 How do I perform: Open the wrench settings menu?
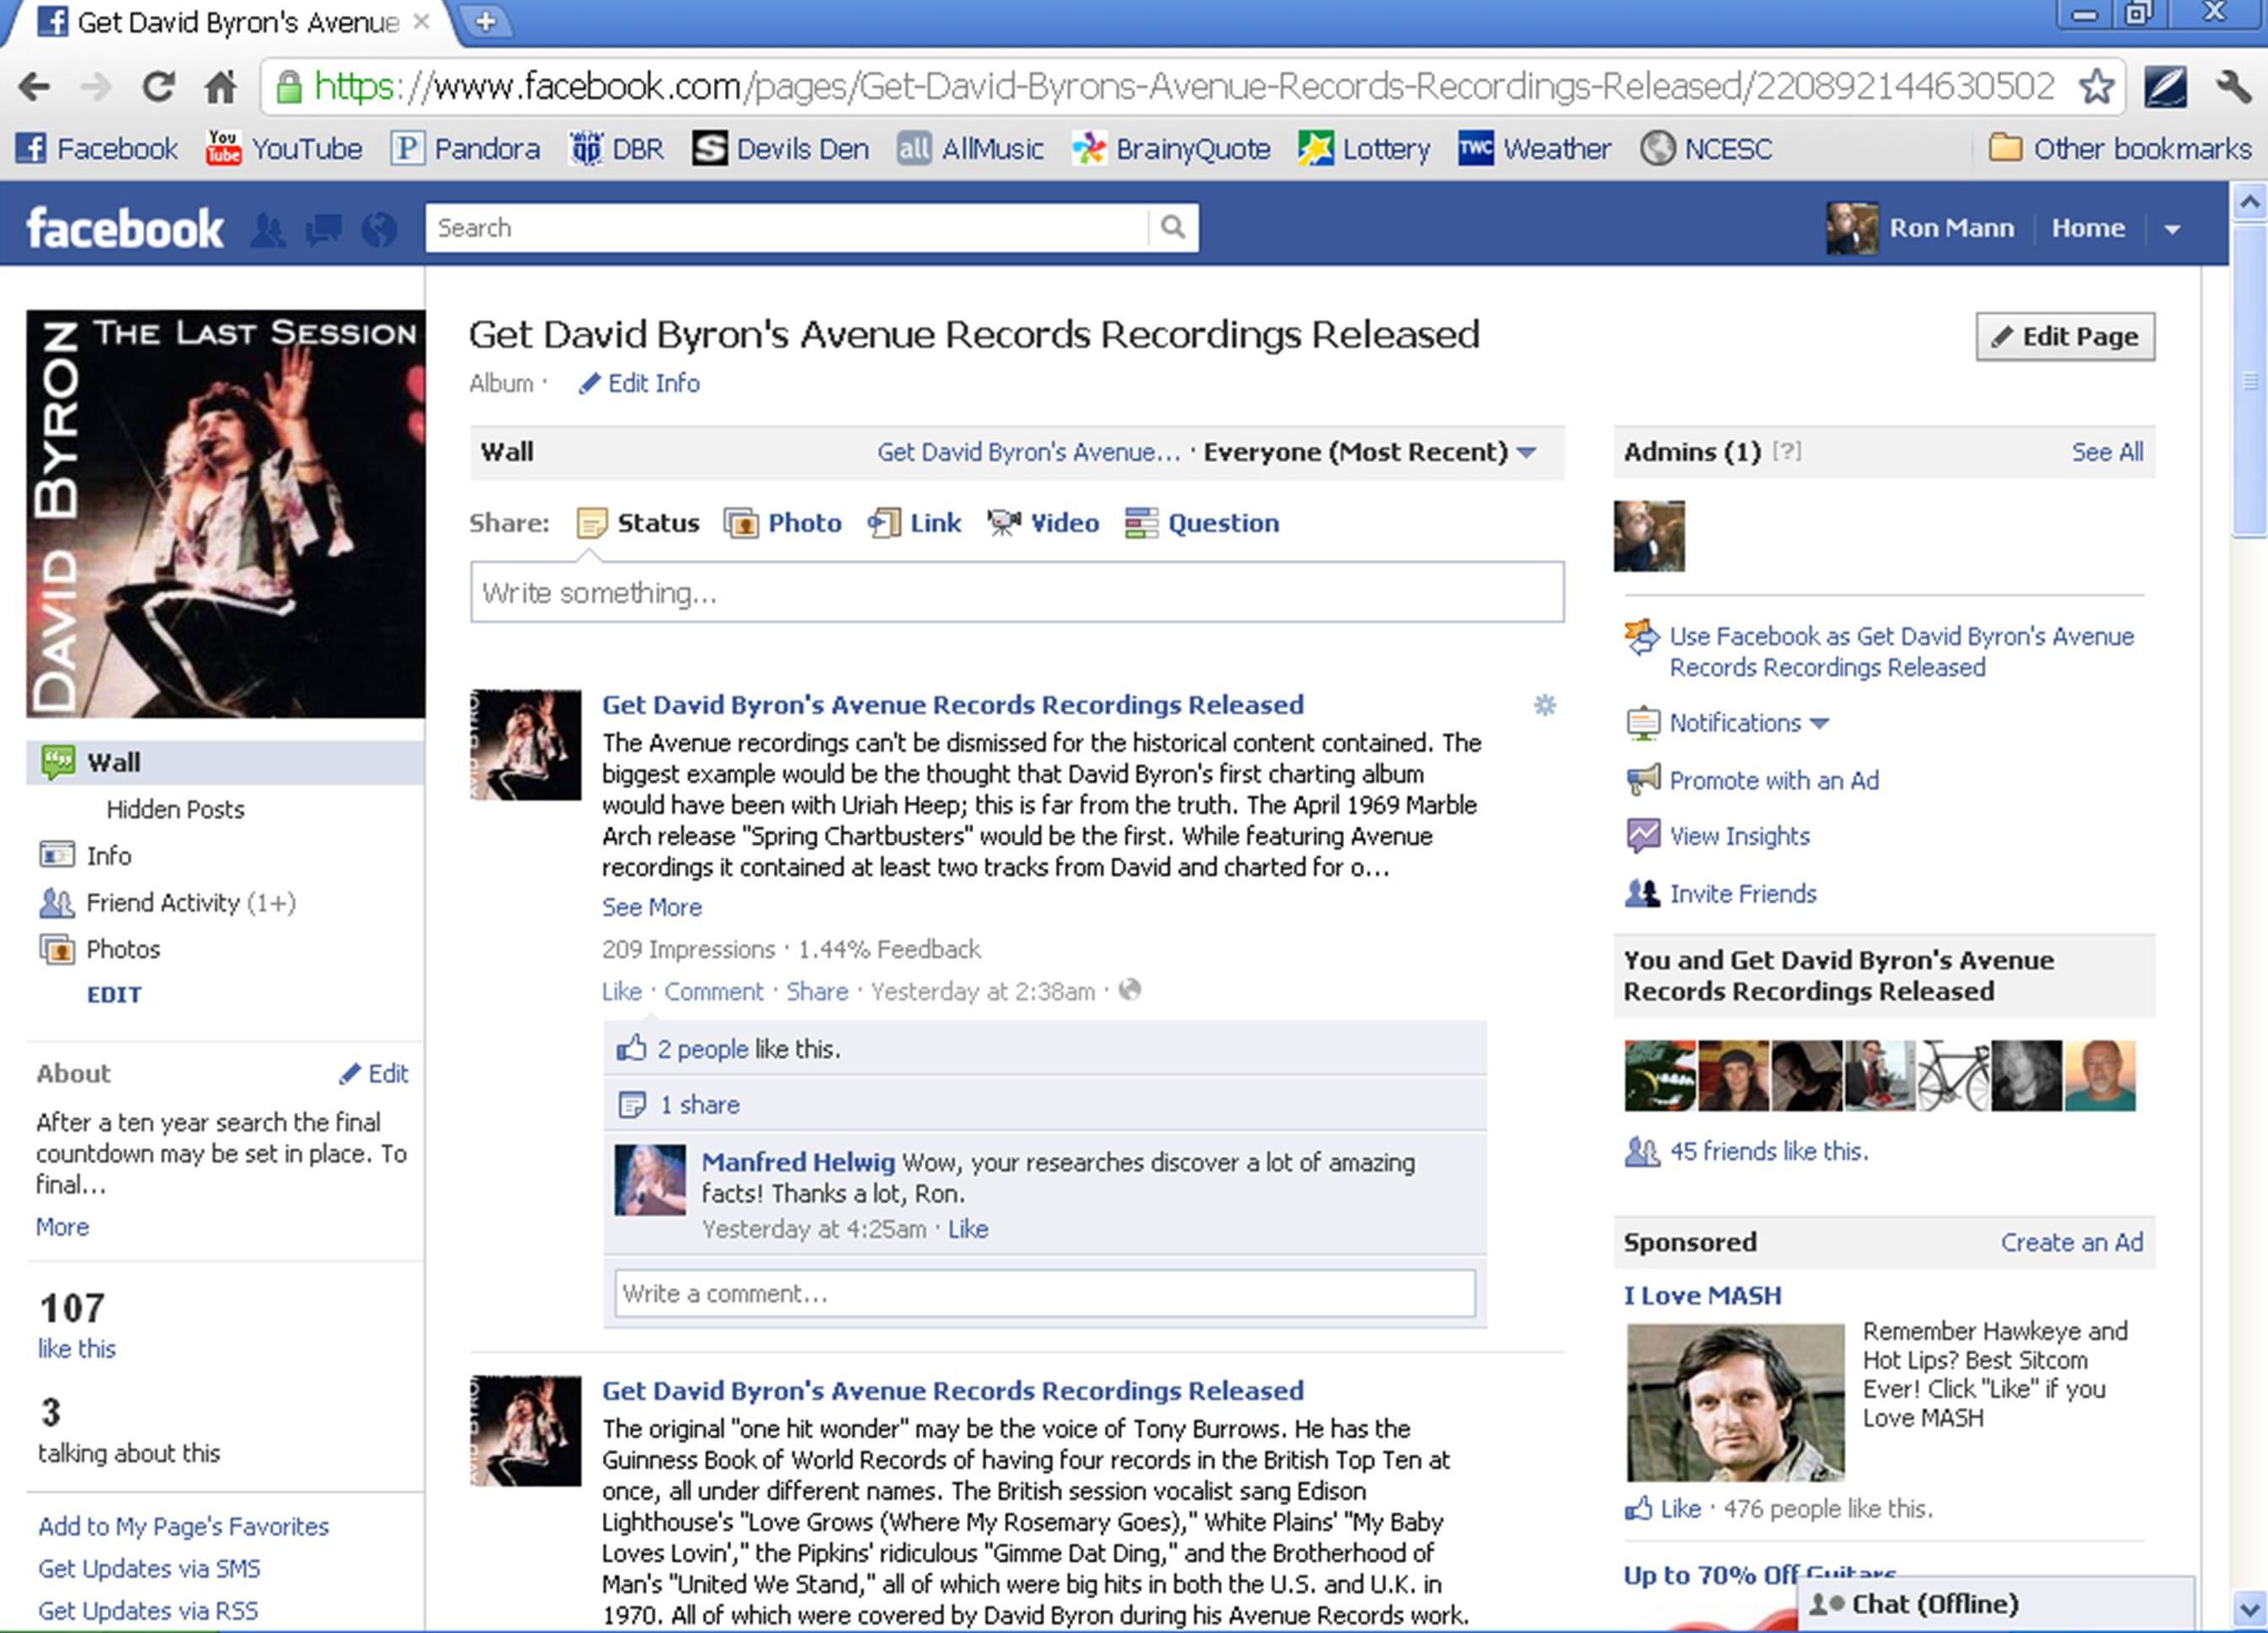pyautogui.click(x=2233, y=87)
